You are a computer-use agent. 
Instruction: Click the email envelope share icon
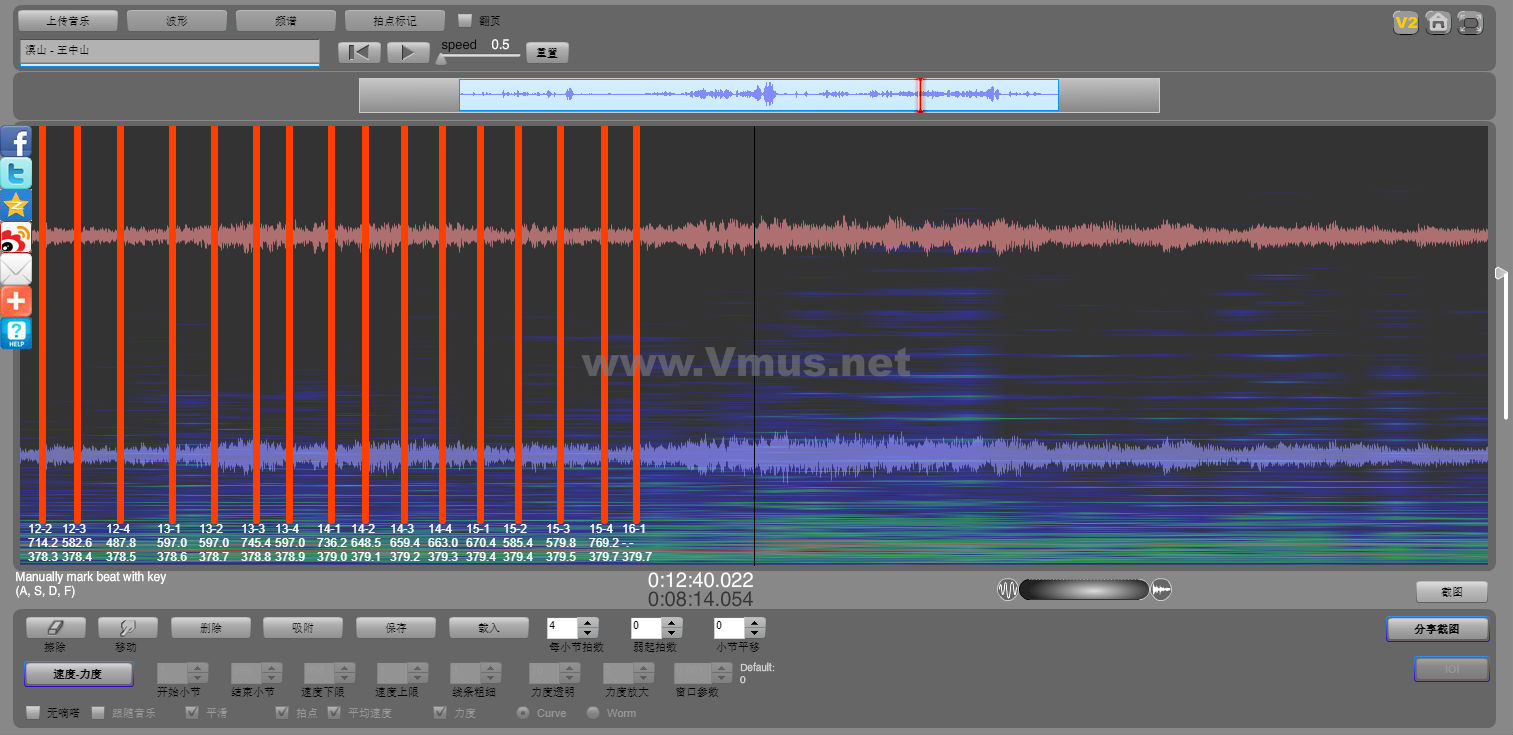pos(16,269)
